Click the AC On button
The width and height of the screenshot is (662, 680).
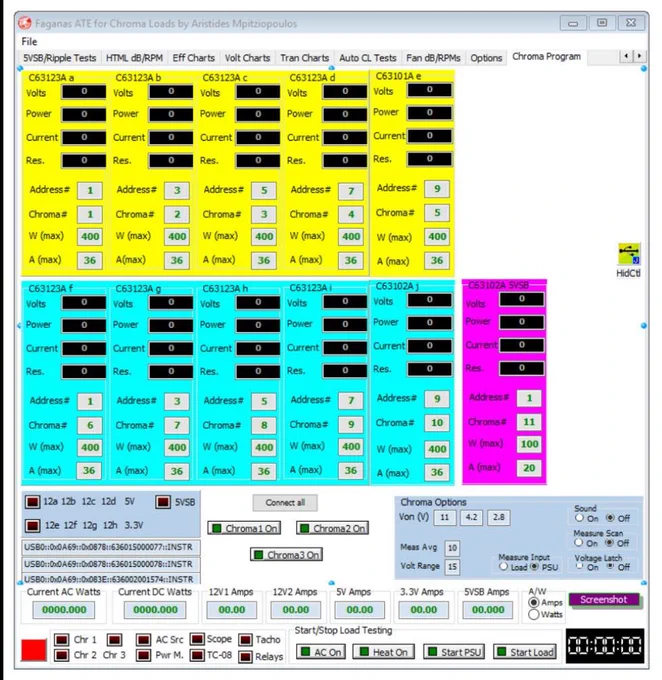click(321, 652)
